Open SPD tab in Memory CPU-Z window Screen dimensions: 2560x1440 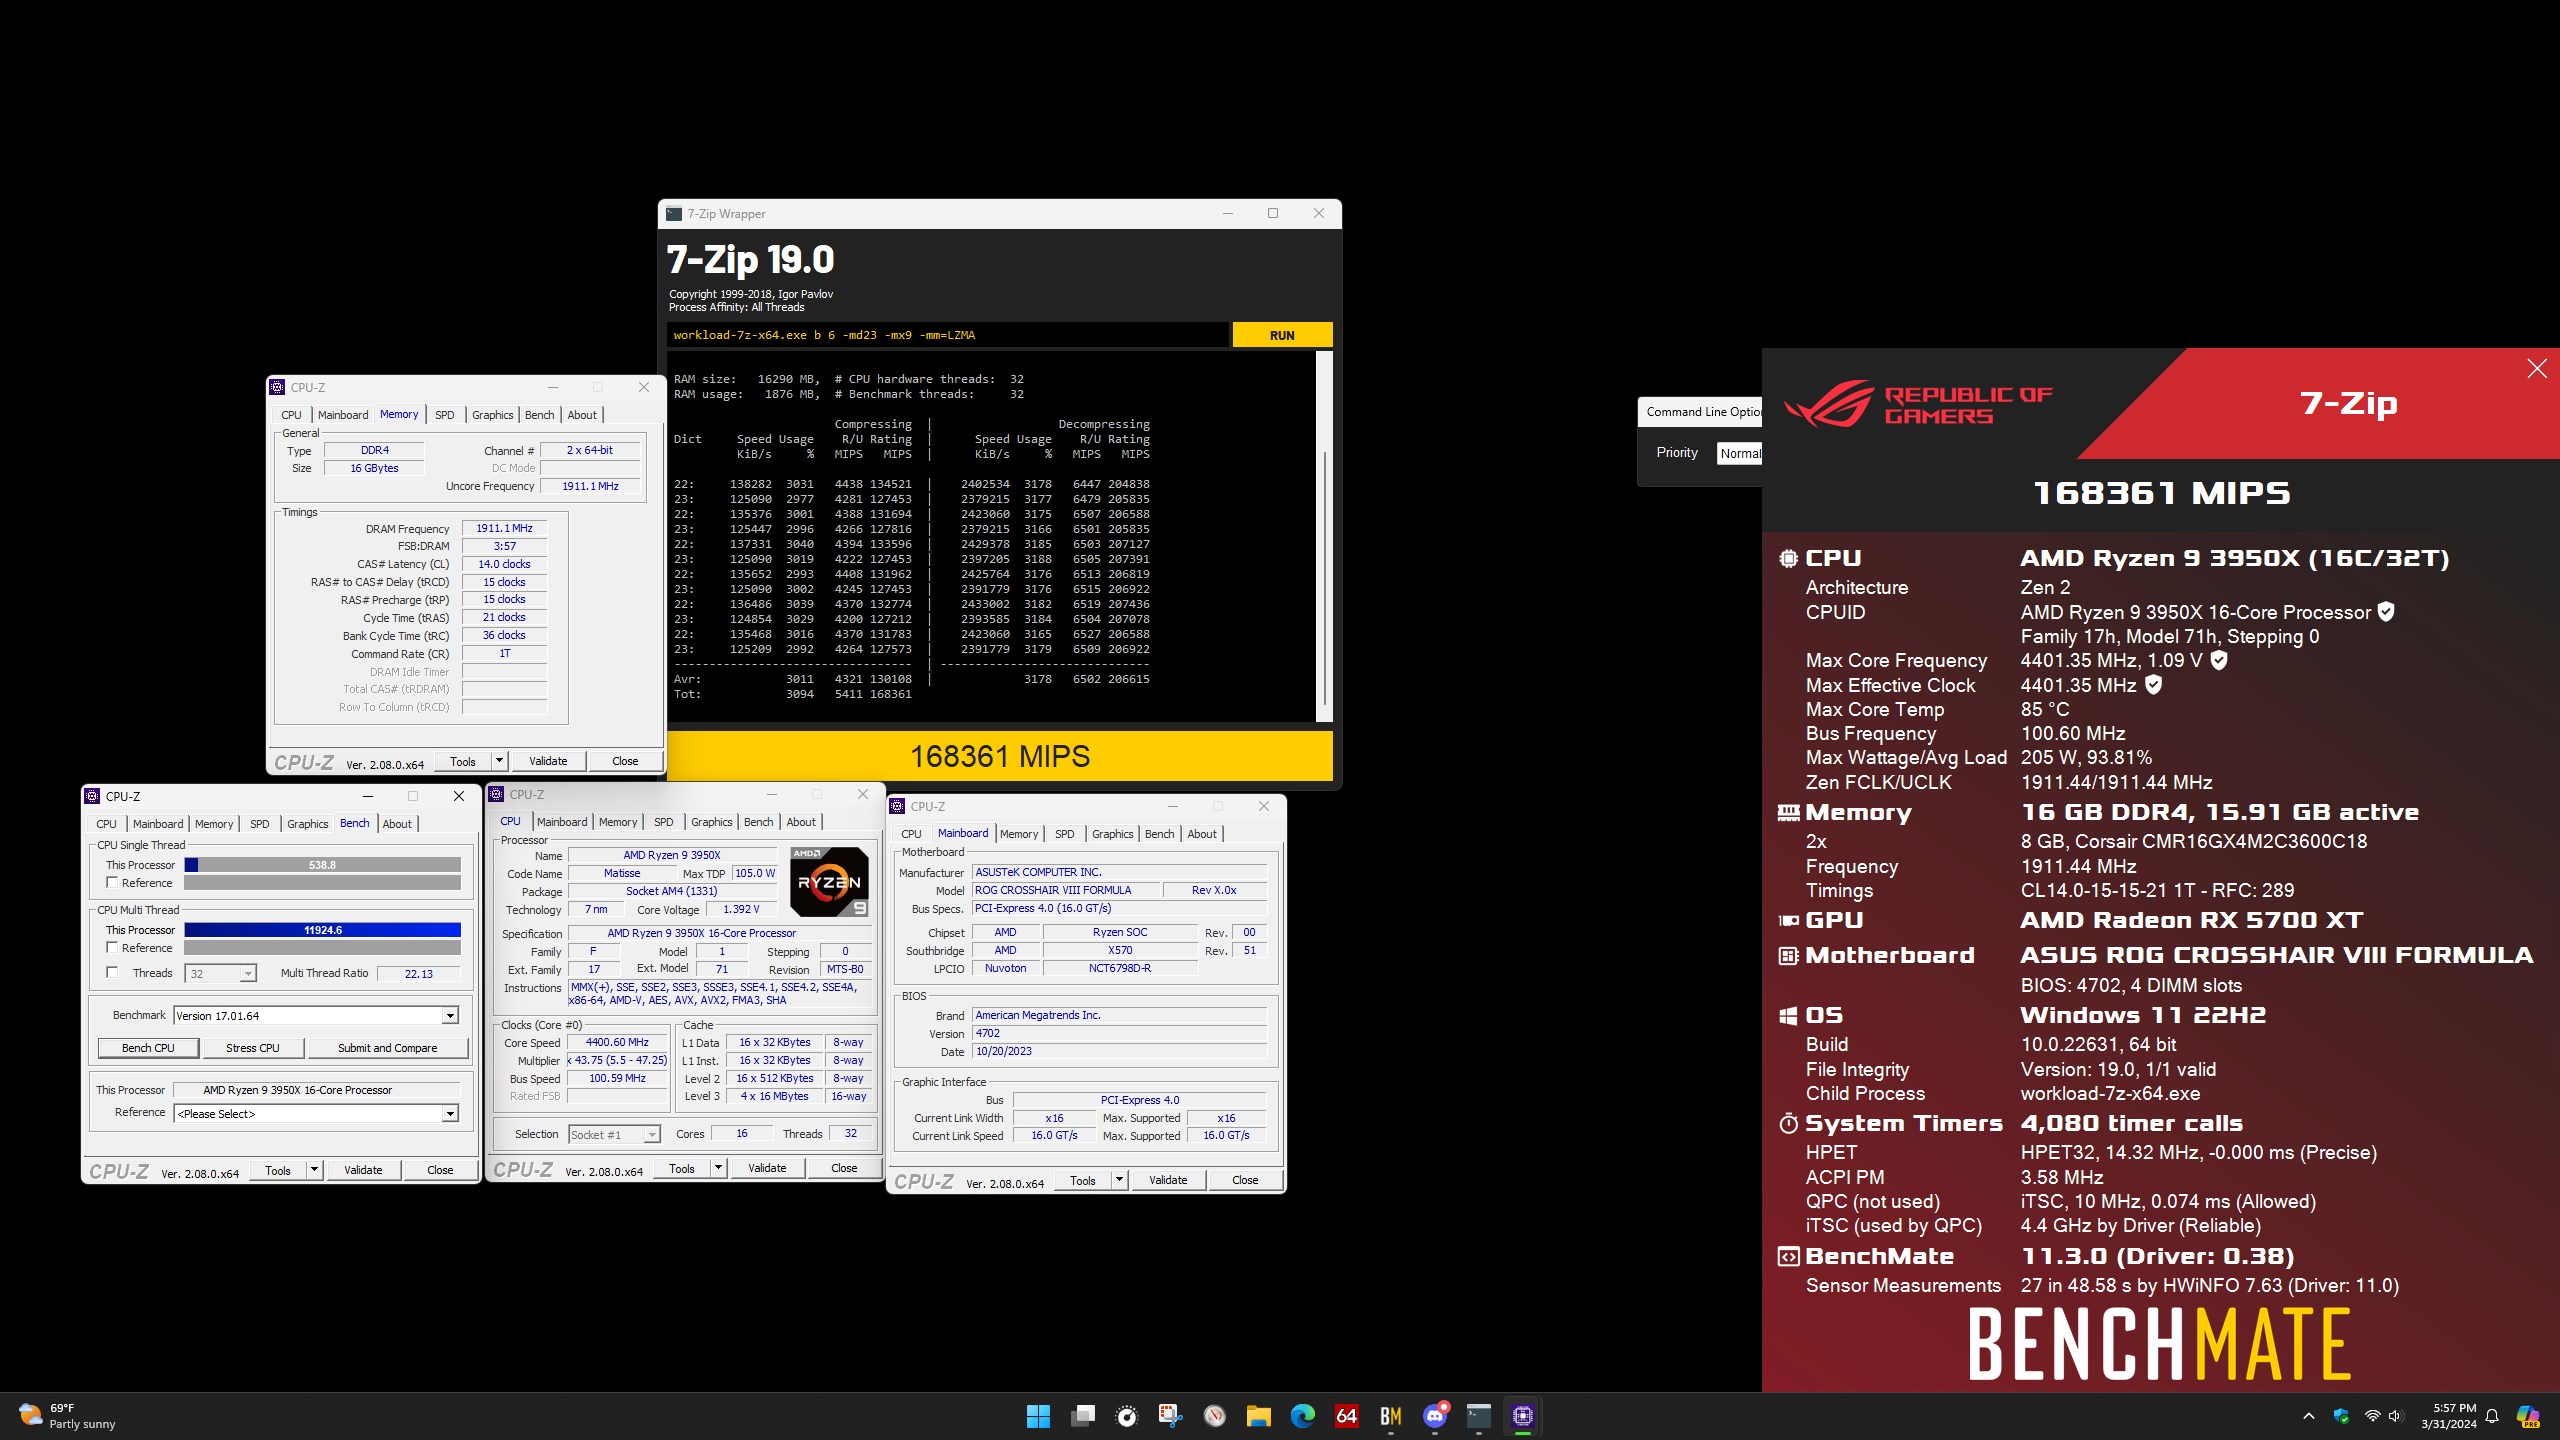point(445,415)
